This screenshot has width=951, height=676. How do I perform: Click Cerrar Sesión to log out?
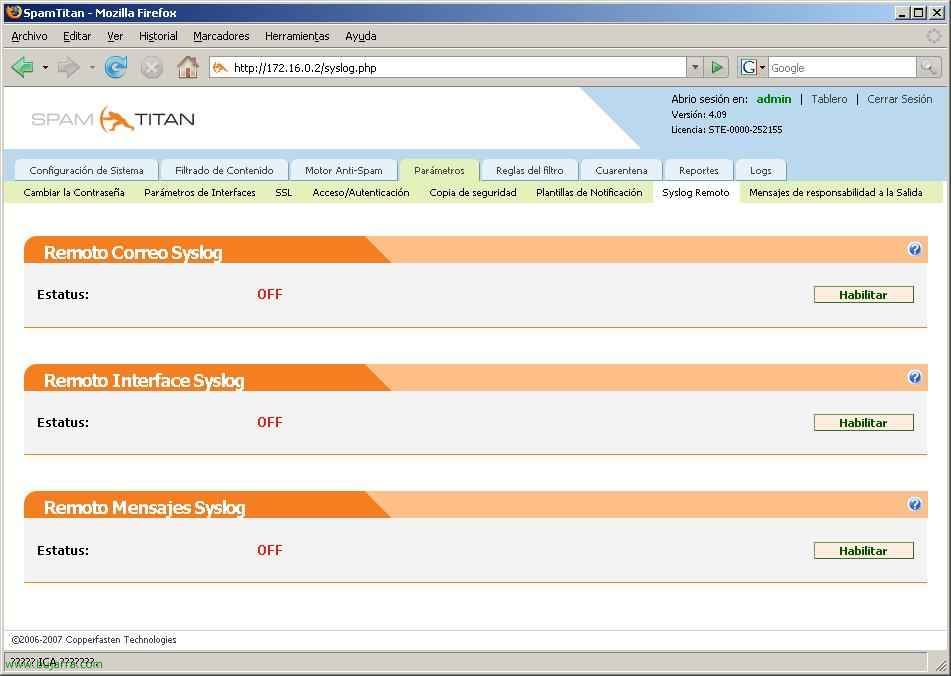(899, 99)
